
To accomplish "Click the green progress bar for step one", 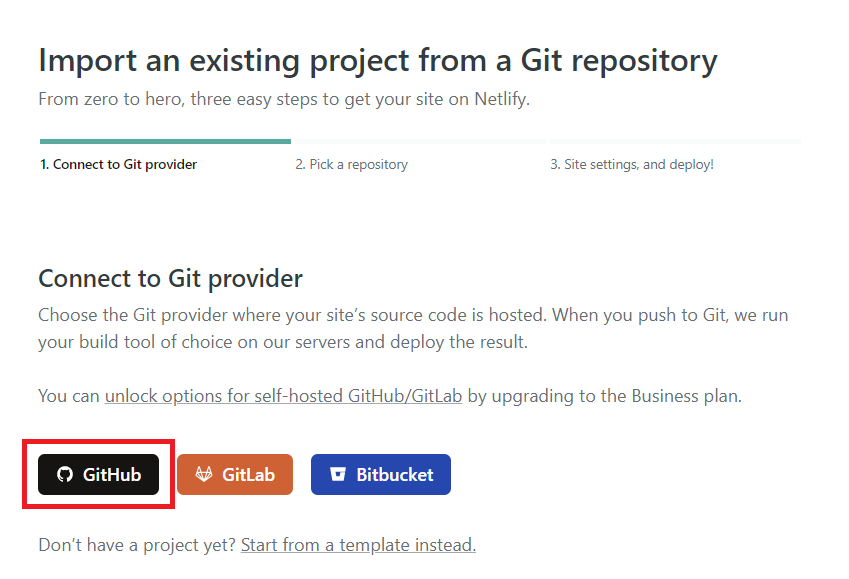I will (165, 141).
